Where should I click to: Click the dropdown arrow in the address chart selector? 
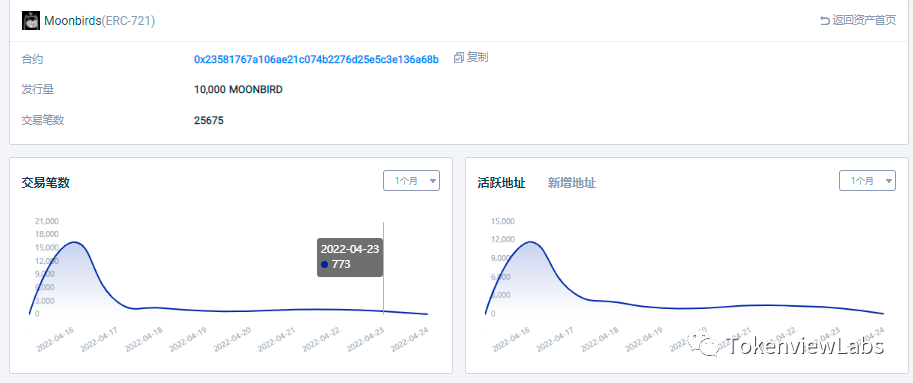[x=889, y=181]
